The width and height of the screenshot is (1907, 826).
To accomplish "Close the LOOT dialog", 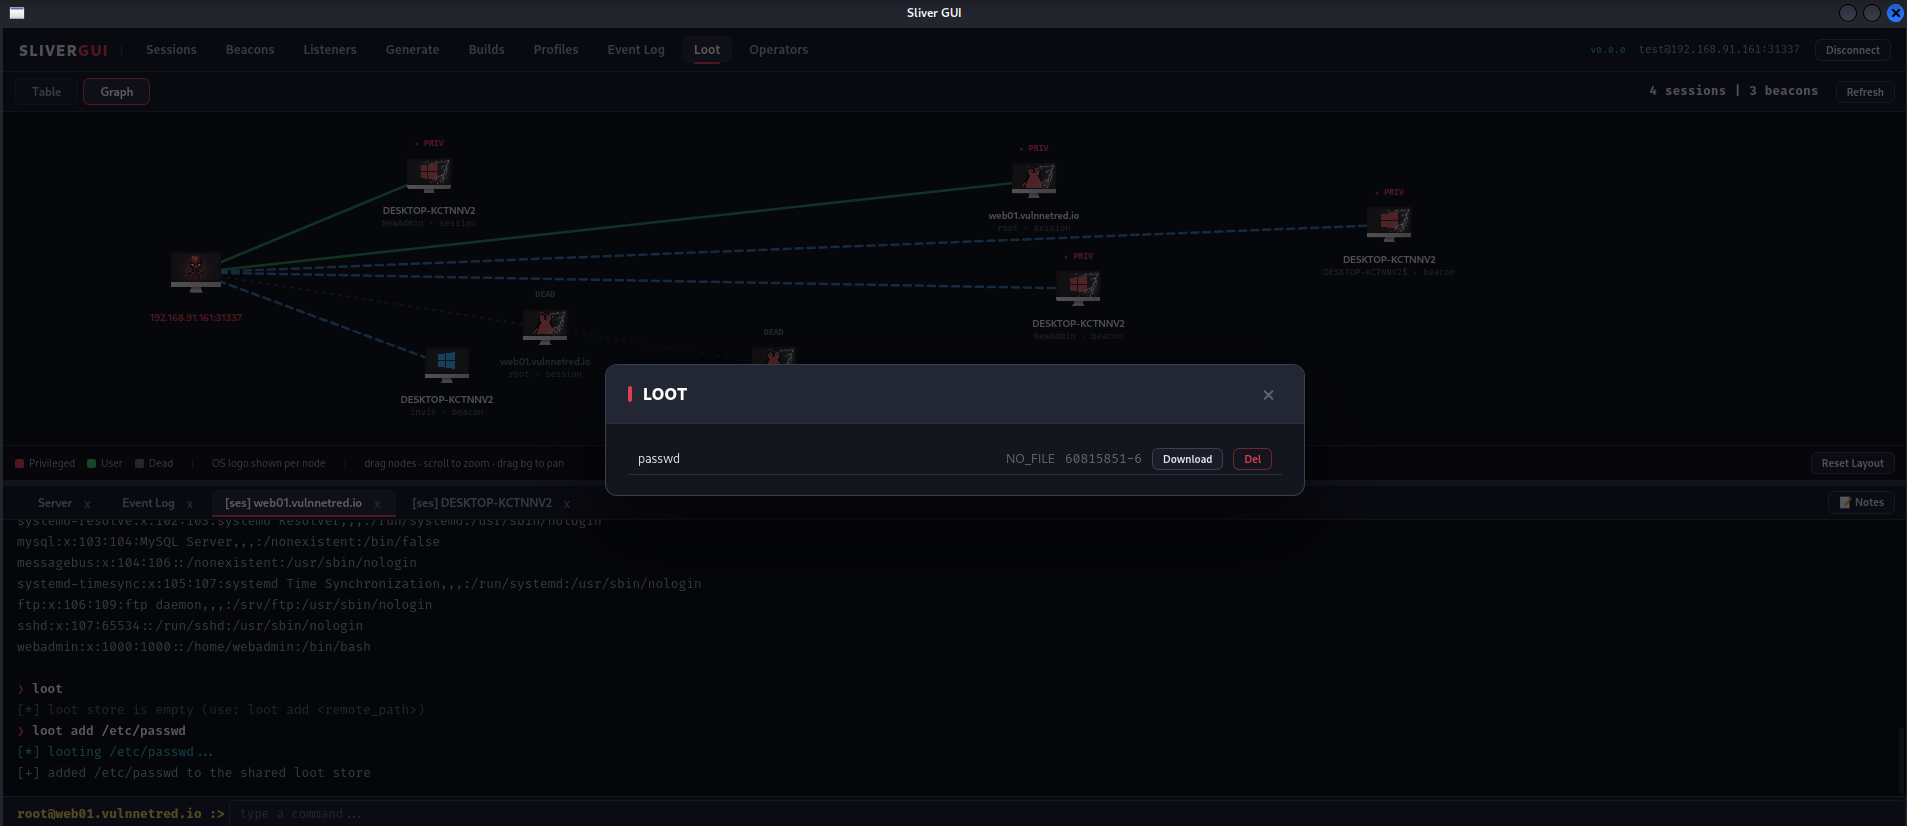I will pos(1268,395).
